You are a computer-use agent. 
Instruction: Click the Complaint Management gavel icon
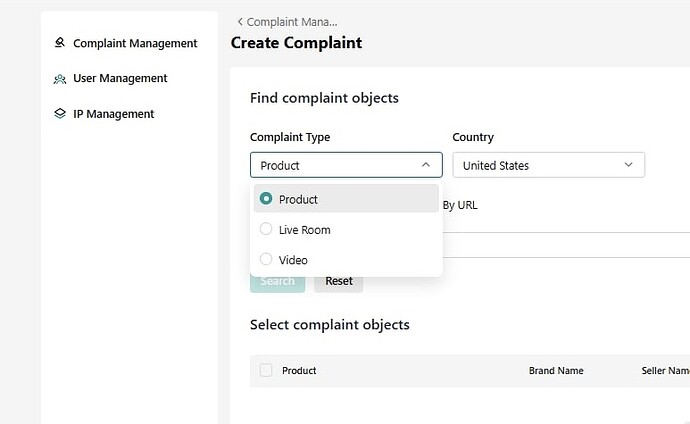click(x=59, y=42)
